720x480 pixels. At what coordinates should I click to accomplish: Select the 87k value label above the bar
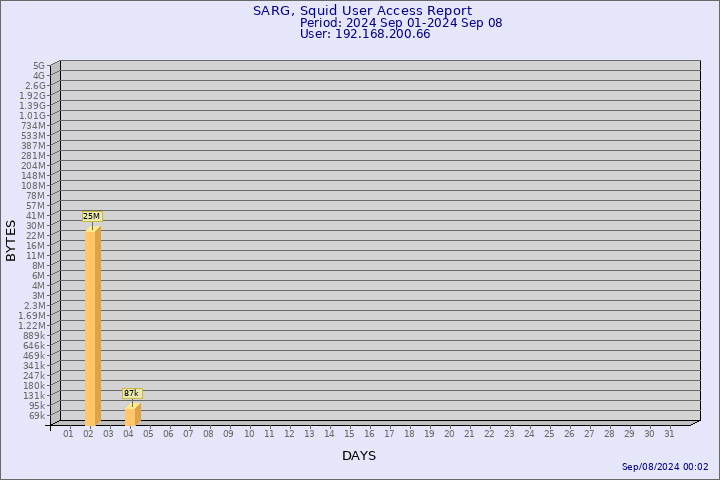pos(131,393)
